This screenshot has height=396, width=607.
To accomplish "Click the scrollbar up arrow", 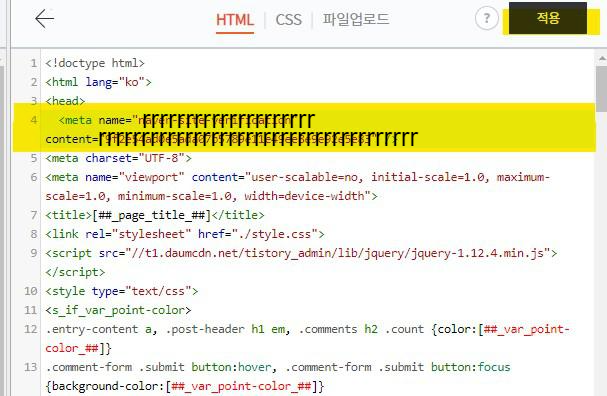I will (602, 58).
